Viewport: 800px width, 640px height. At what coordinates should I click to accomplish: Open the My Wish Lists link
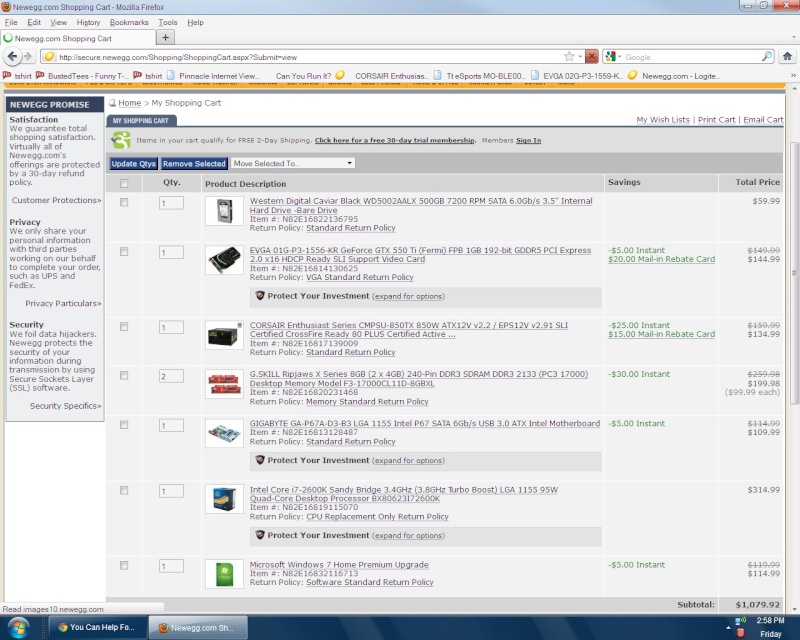coord(663,119)
